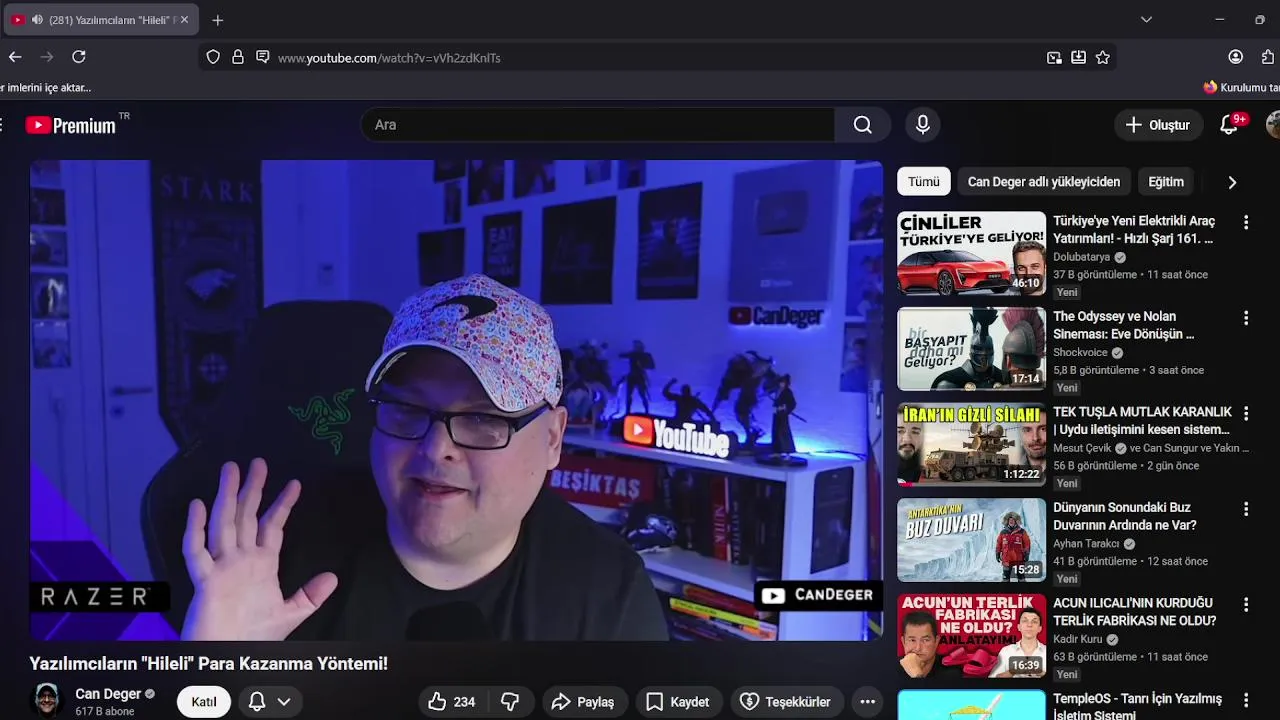This screenshot has height=720, width=1280.
Task: Click the Teşekkürler thanks button
Action: [x=786, y=702]
